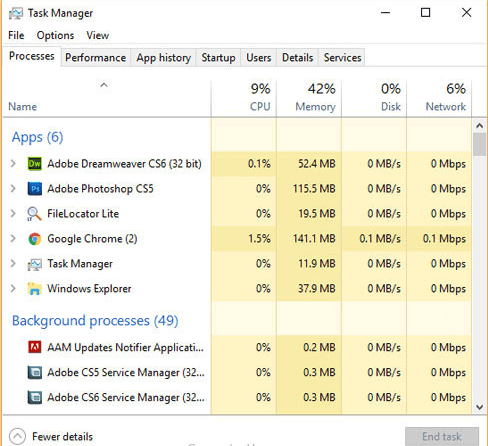Select the Adobe Photoshop CS5 process name
This screenshot has height=446, width=488.
100,189
